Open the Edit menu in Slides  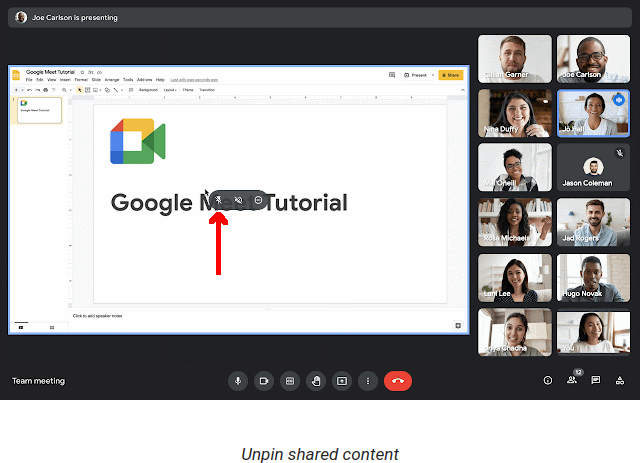[x=40, y=80]
